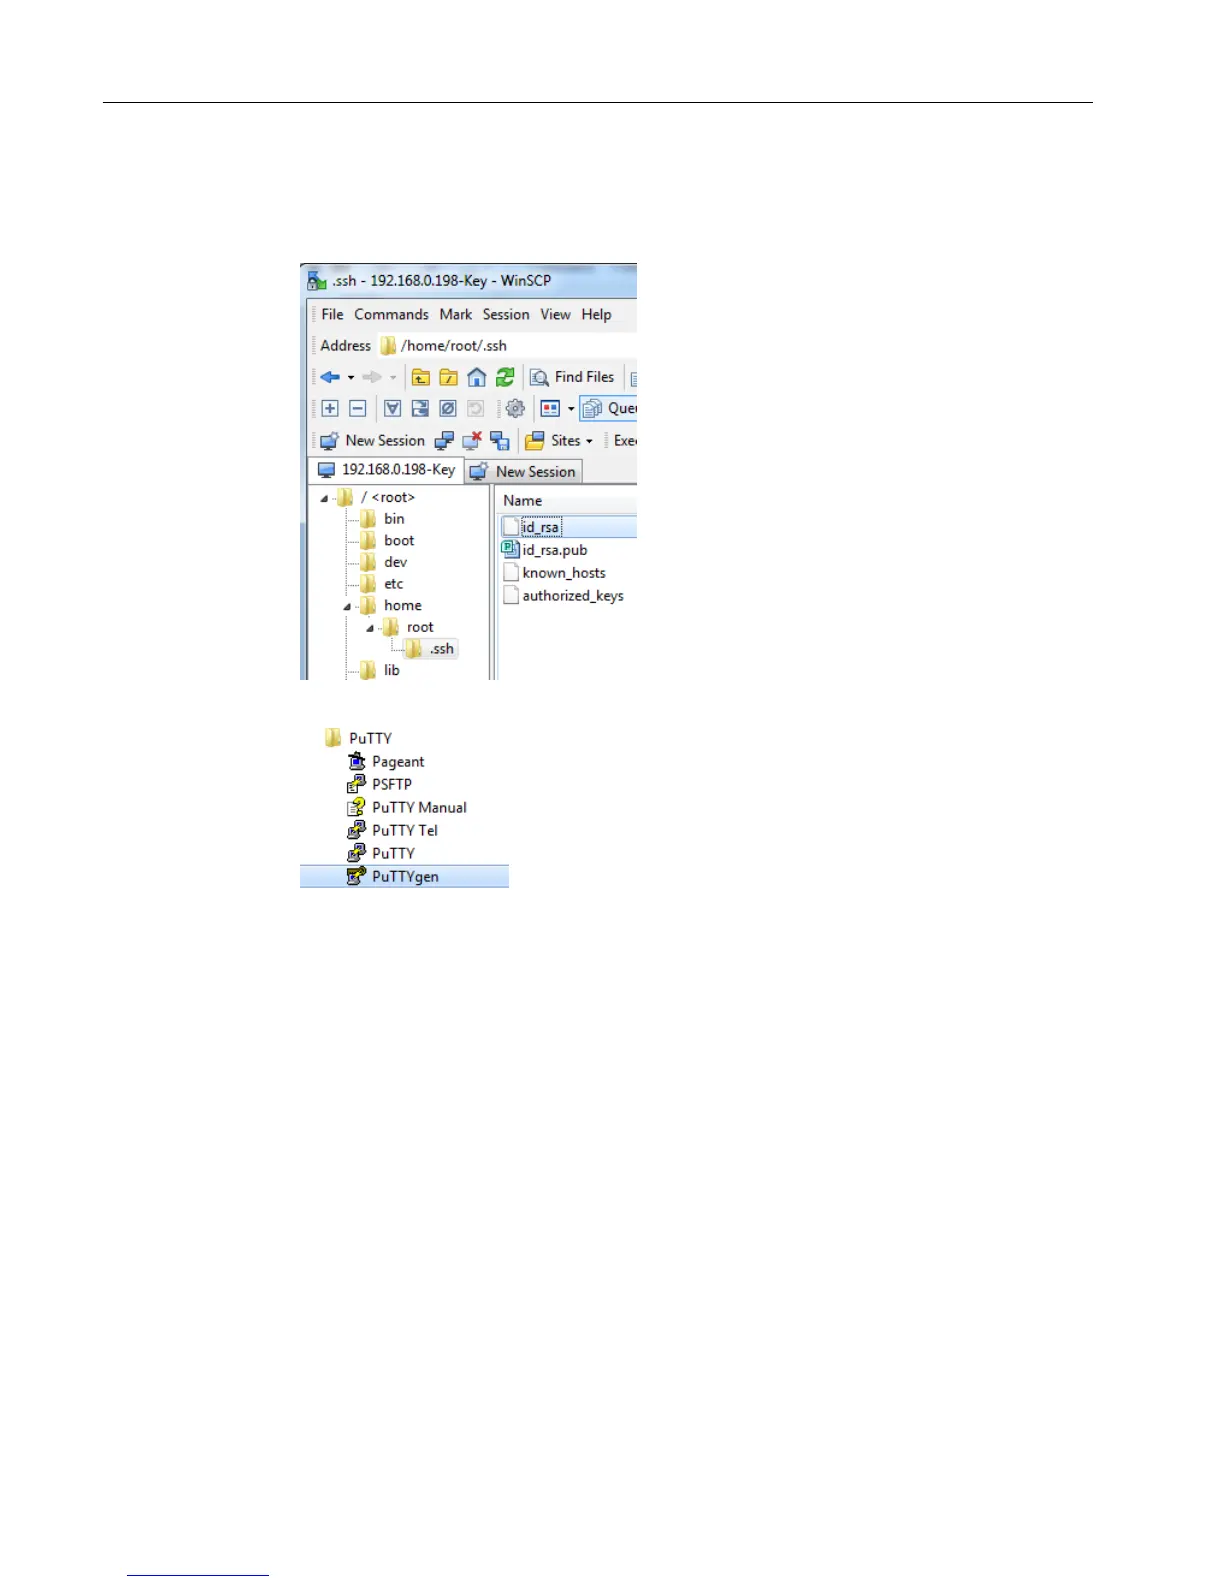Click the New Session toolbar button

click(372, 440)
